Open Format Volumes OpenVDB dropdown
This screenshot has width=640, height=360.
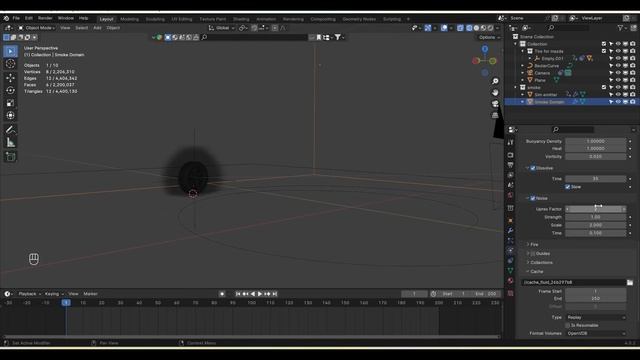tap(596, 333)
